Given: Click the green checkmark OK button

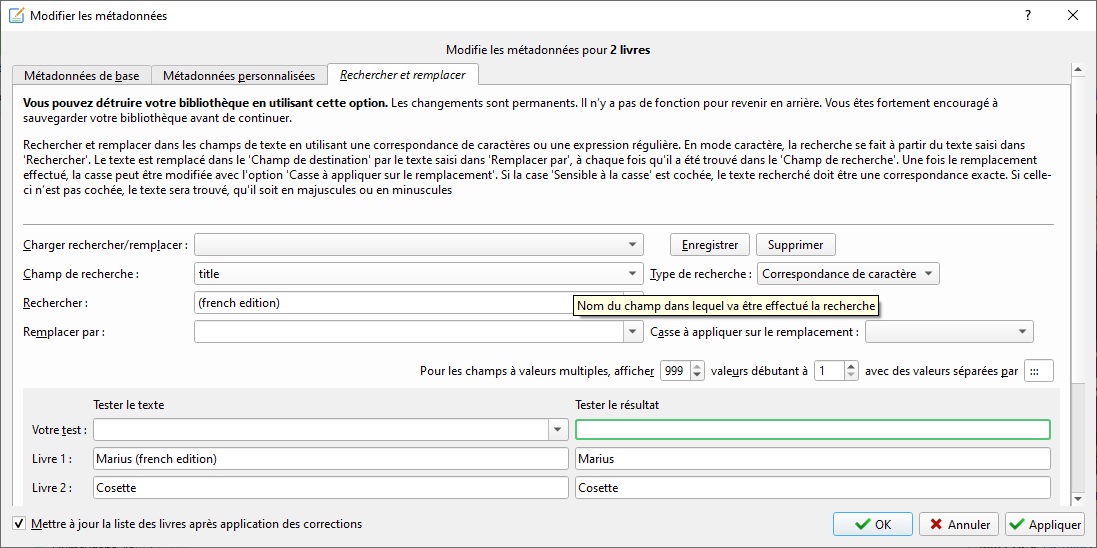Looking at the screenshot, I should (872, 524).
